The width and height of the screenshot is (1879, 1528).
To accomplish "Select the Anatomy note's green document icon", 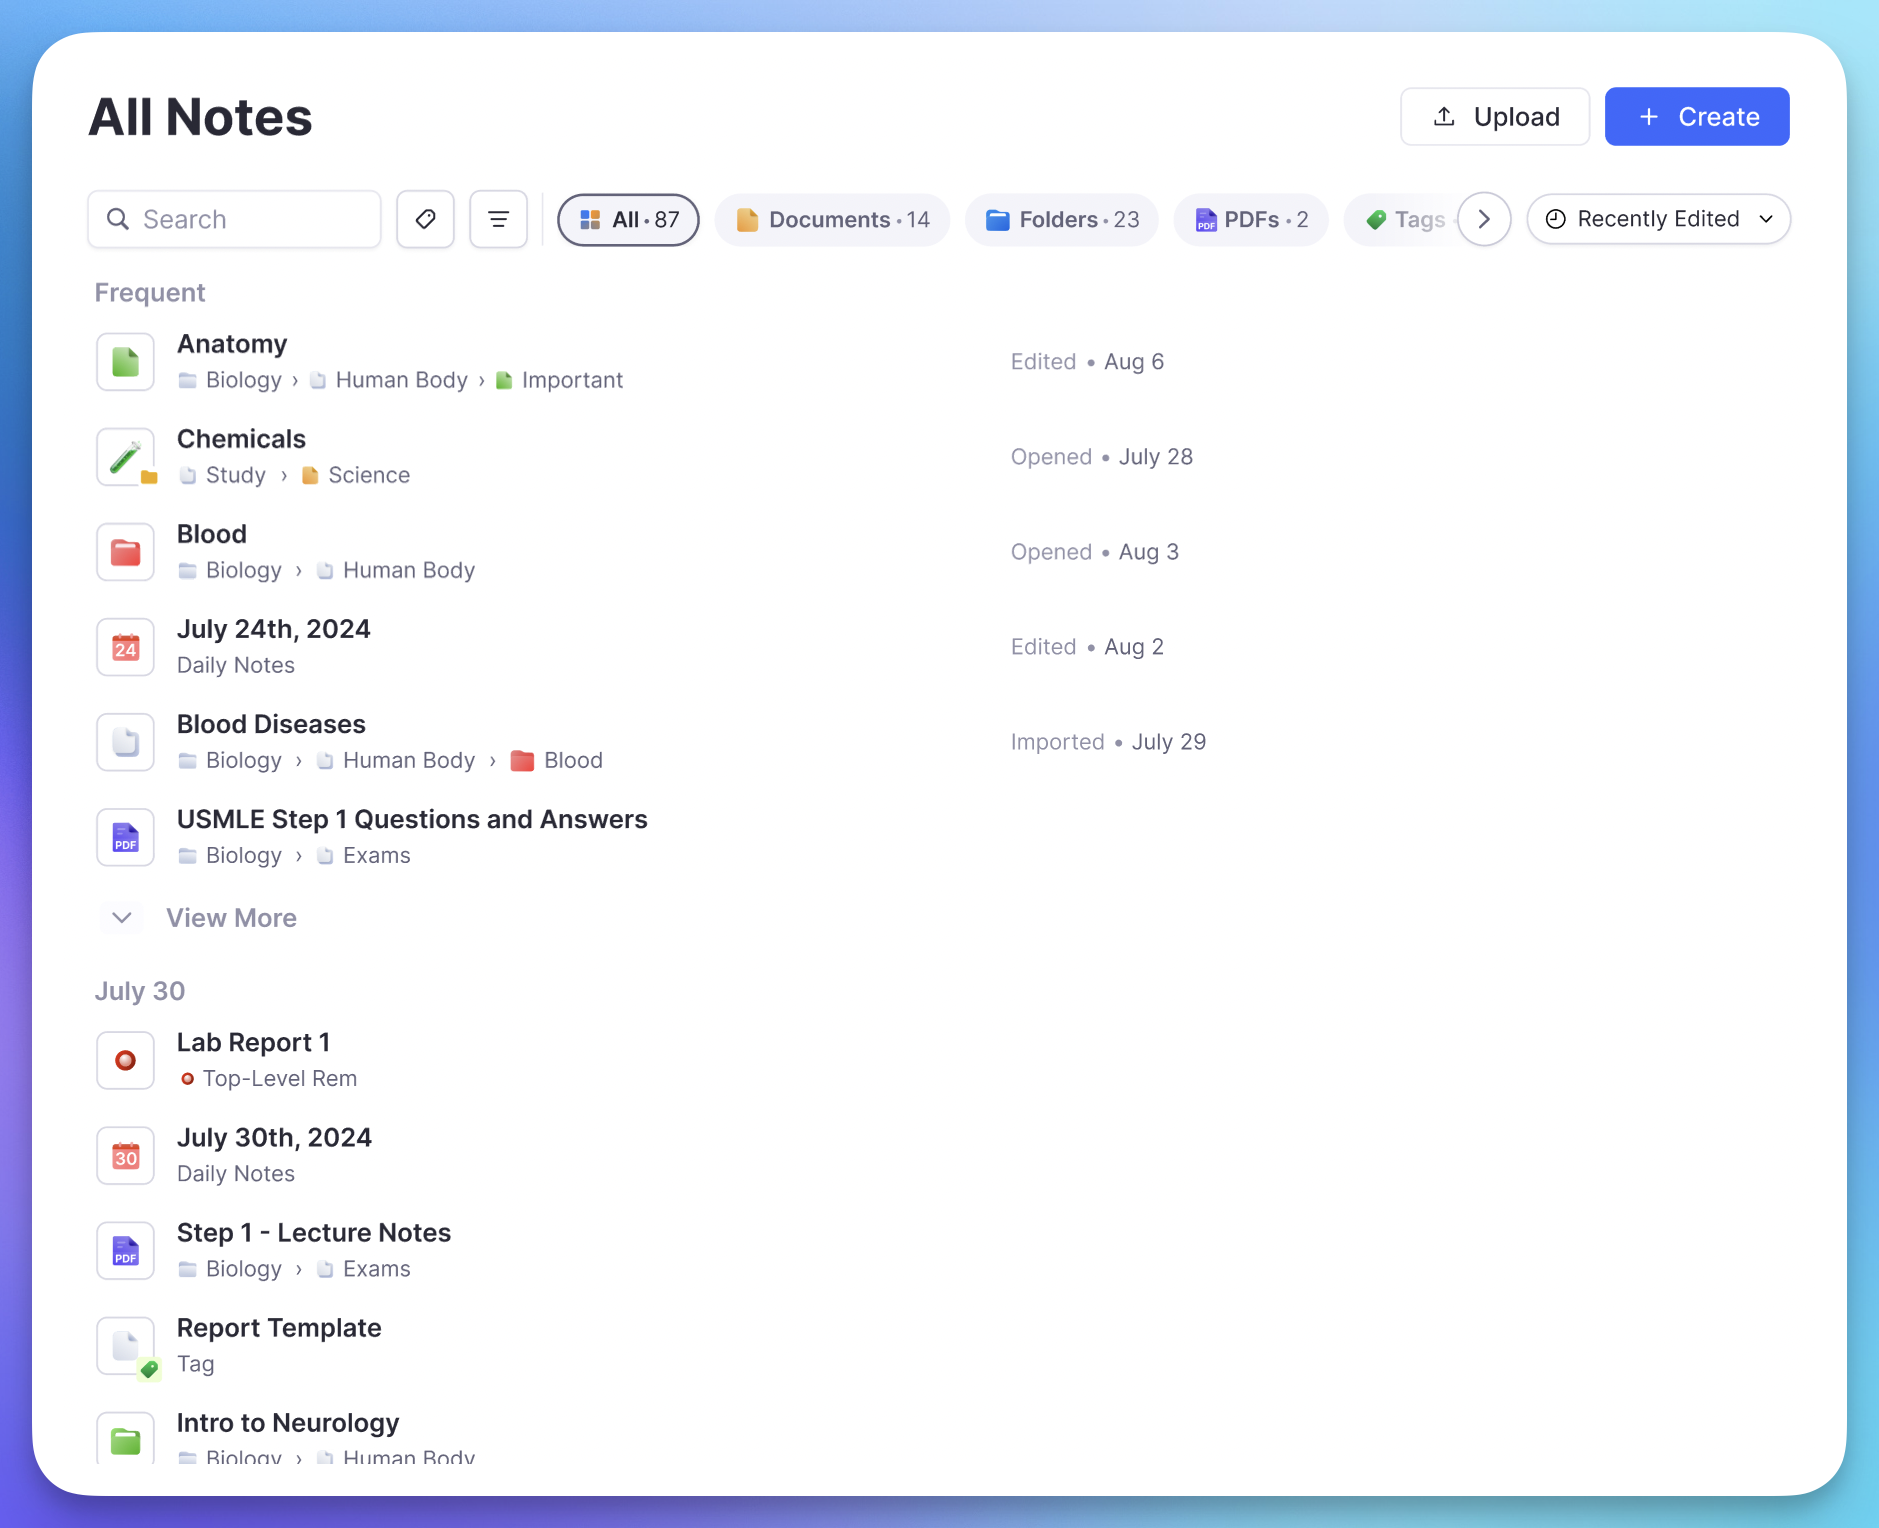I will tap(125, 361).
